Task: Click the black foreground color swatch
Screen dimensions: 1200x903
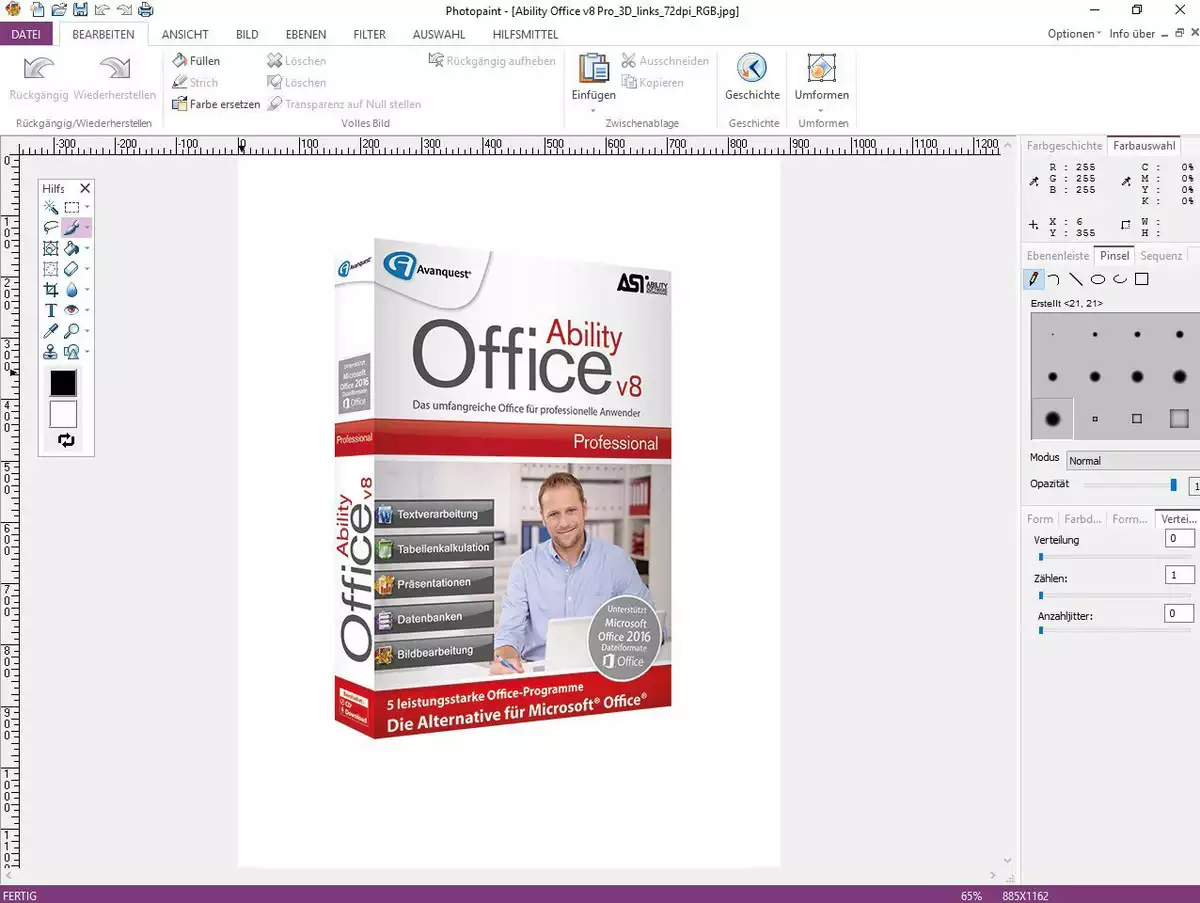Action: (x=63, y=383)
